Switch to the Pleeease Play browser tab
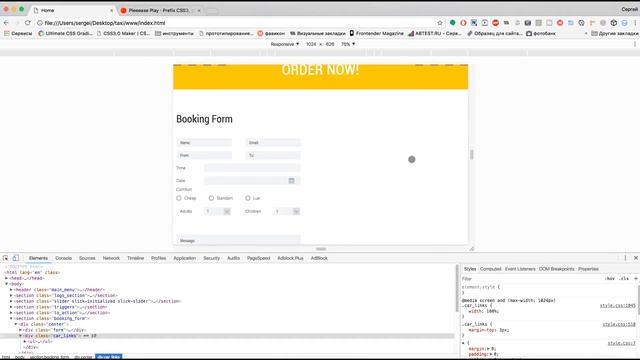The image size is (640, 360). pyautogui.click(x=159, y=10)
